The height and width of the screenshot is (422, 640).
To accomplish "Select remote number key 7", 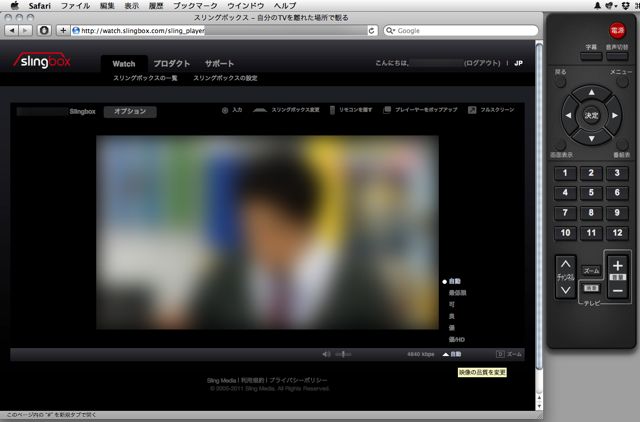I will coord(565,213).
